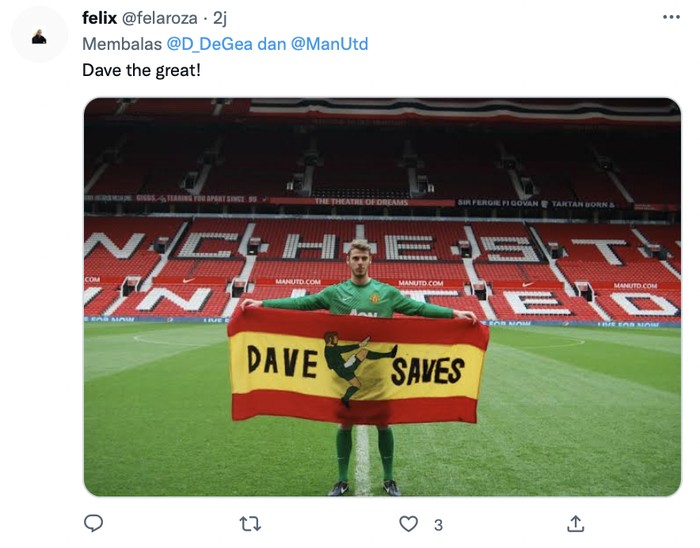Image resolution: width=700 pixels, height=548 pixels.
Task: Click the Membalas reply label
Action: pyautogui.click(x=122, y=44)
